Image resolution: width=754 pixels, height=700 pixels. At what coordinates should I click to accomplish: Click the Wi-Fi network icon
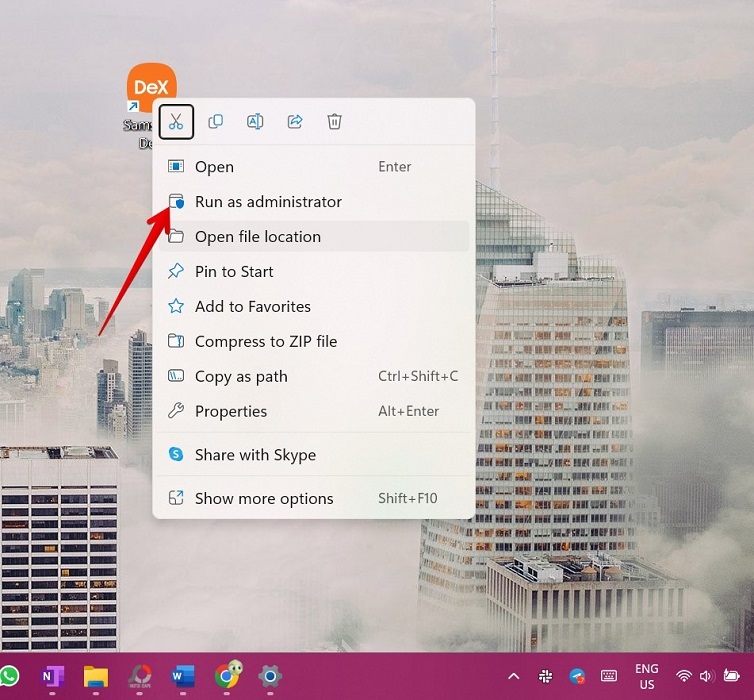coord(683,676)
